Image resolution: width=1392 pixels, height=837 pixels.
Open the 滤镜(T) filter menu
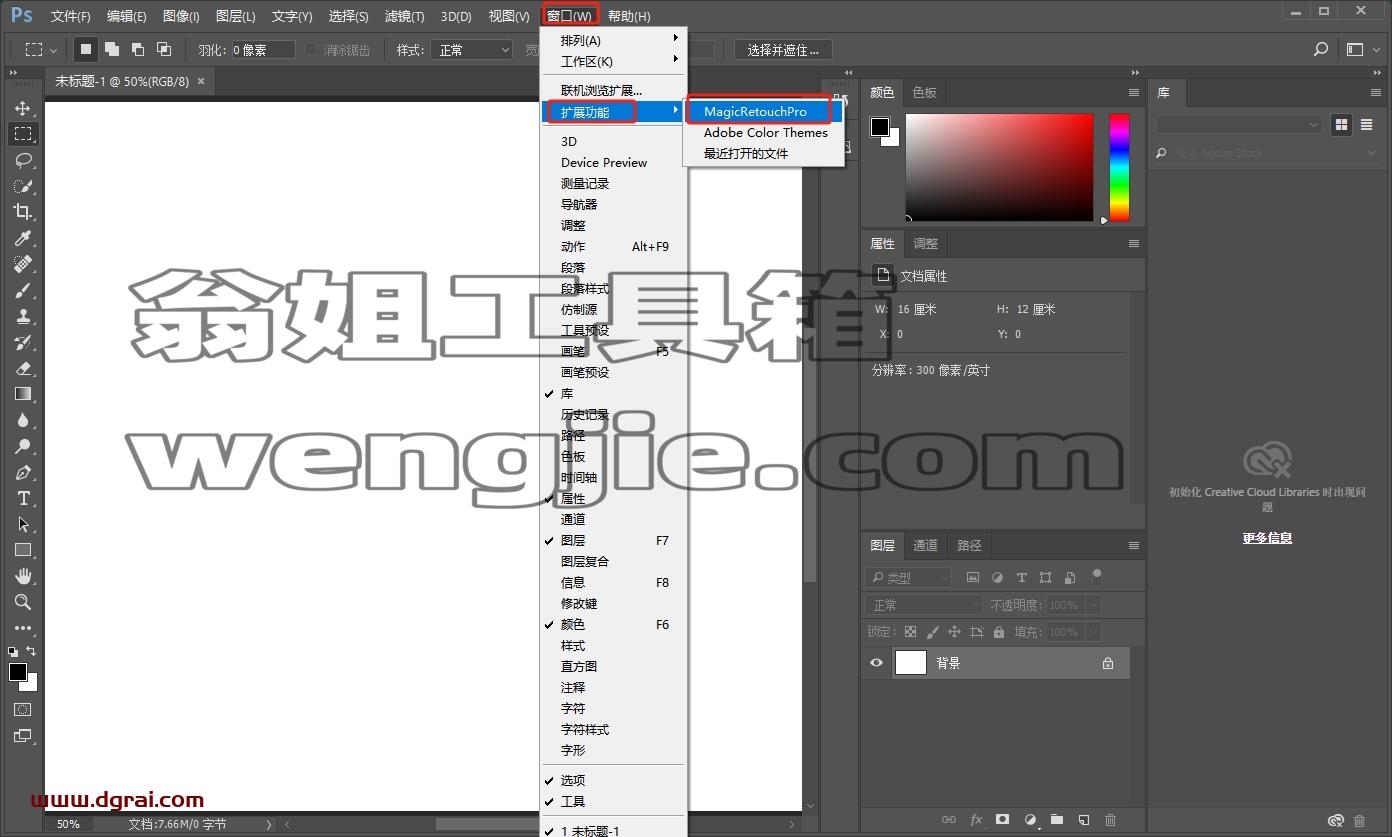pyautogui.click(x=405, y=16)
